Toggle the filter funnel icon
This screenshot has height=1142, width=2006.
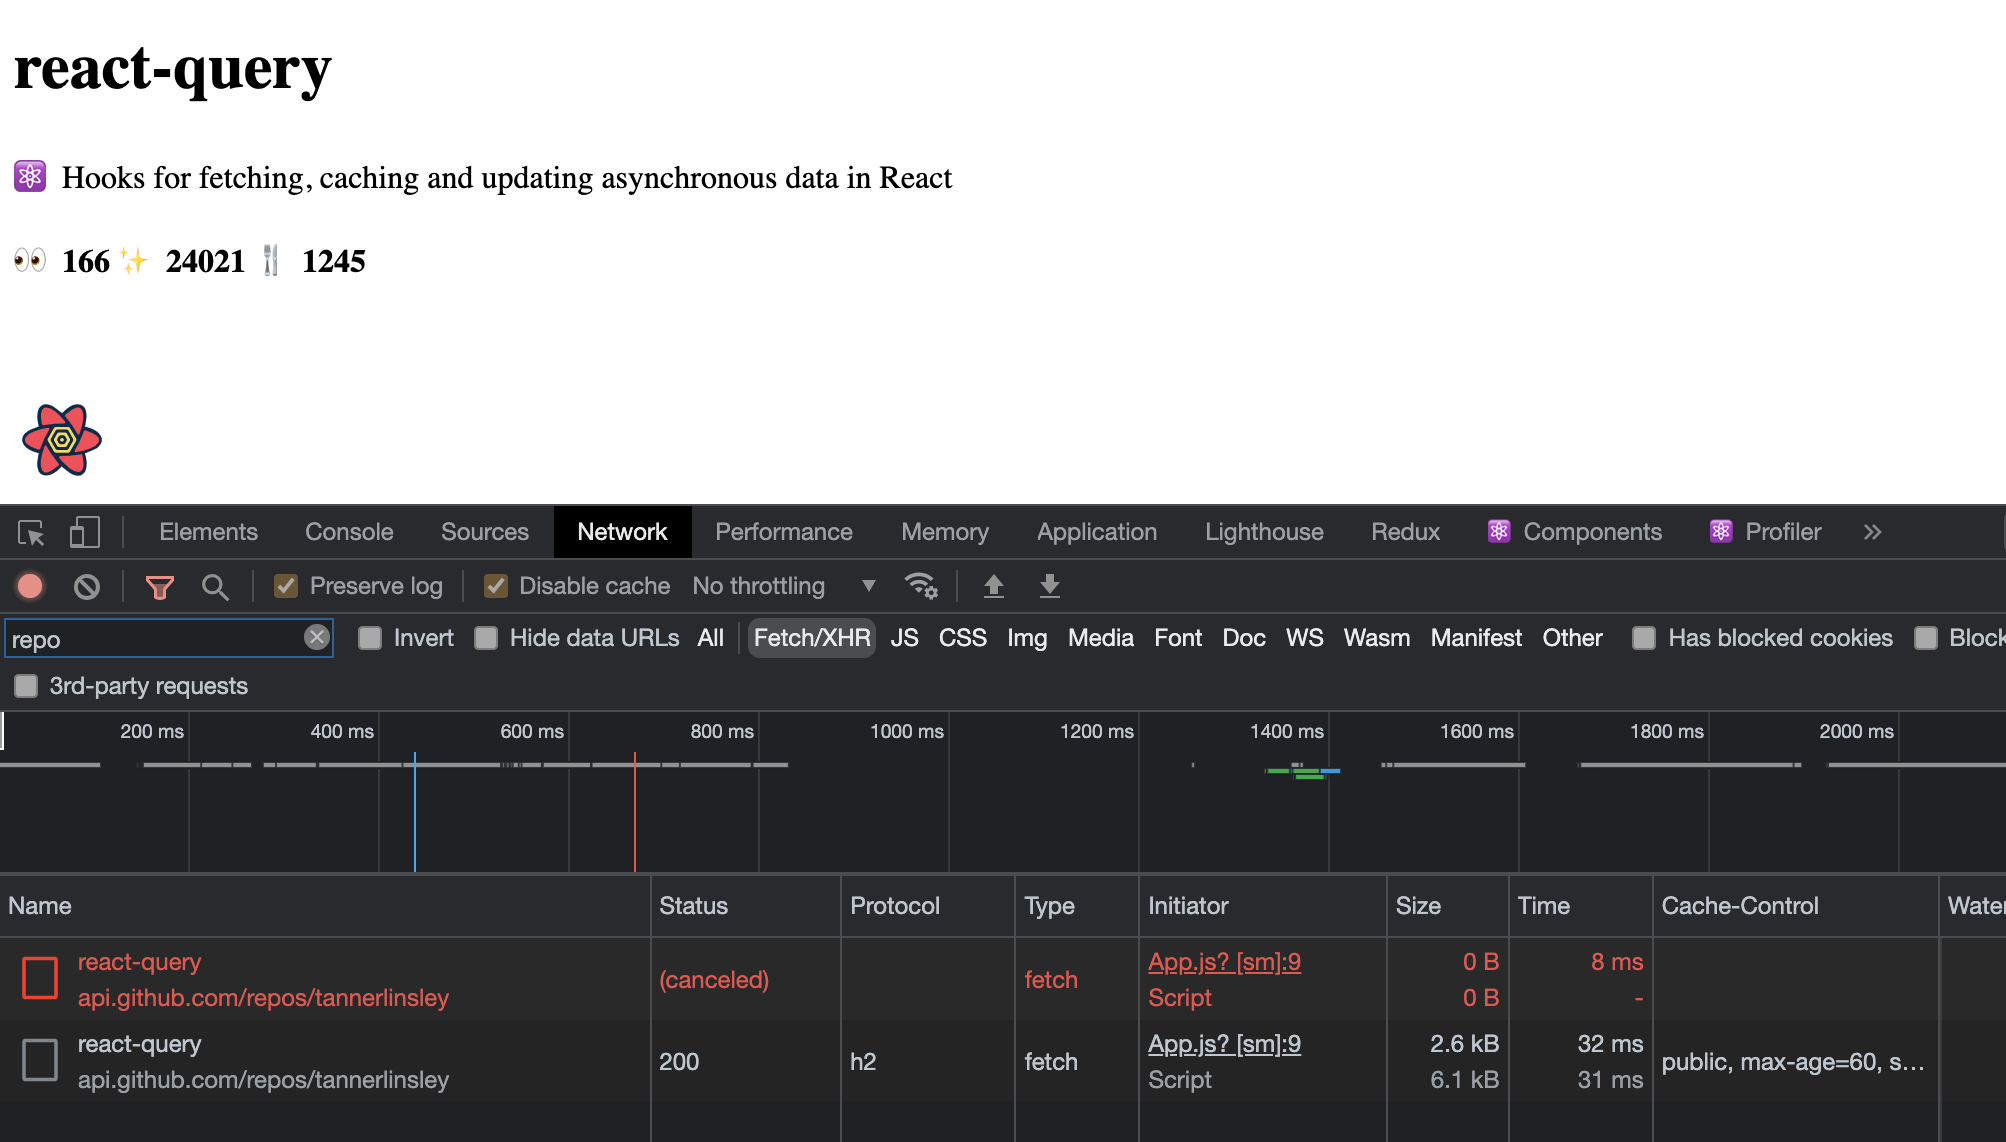[x=160, y=587]
